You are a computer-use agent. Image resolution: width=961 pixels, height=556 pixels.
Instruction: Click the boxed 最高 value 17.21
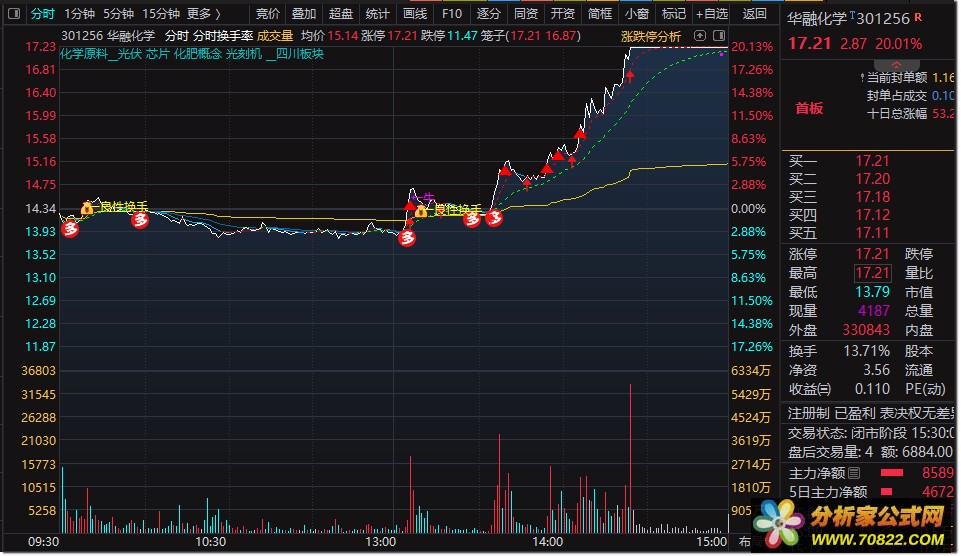tap(872, 273)
